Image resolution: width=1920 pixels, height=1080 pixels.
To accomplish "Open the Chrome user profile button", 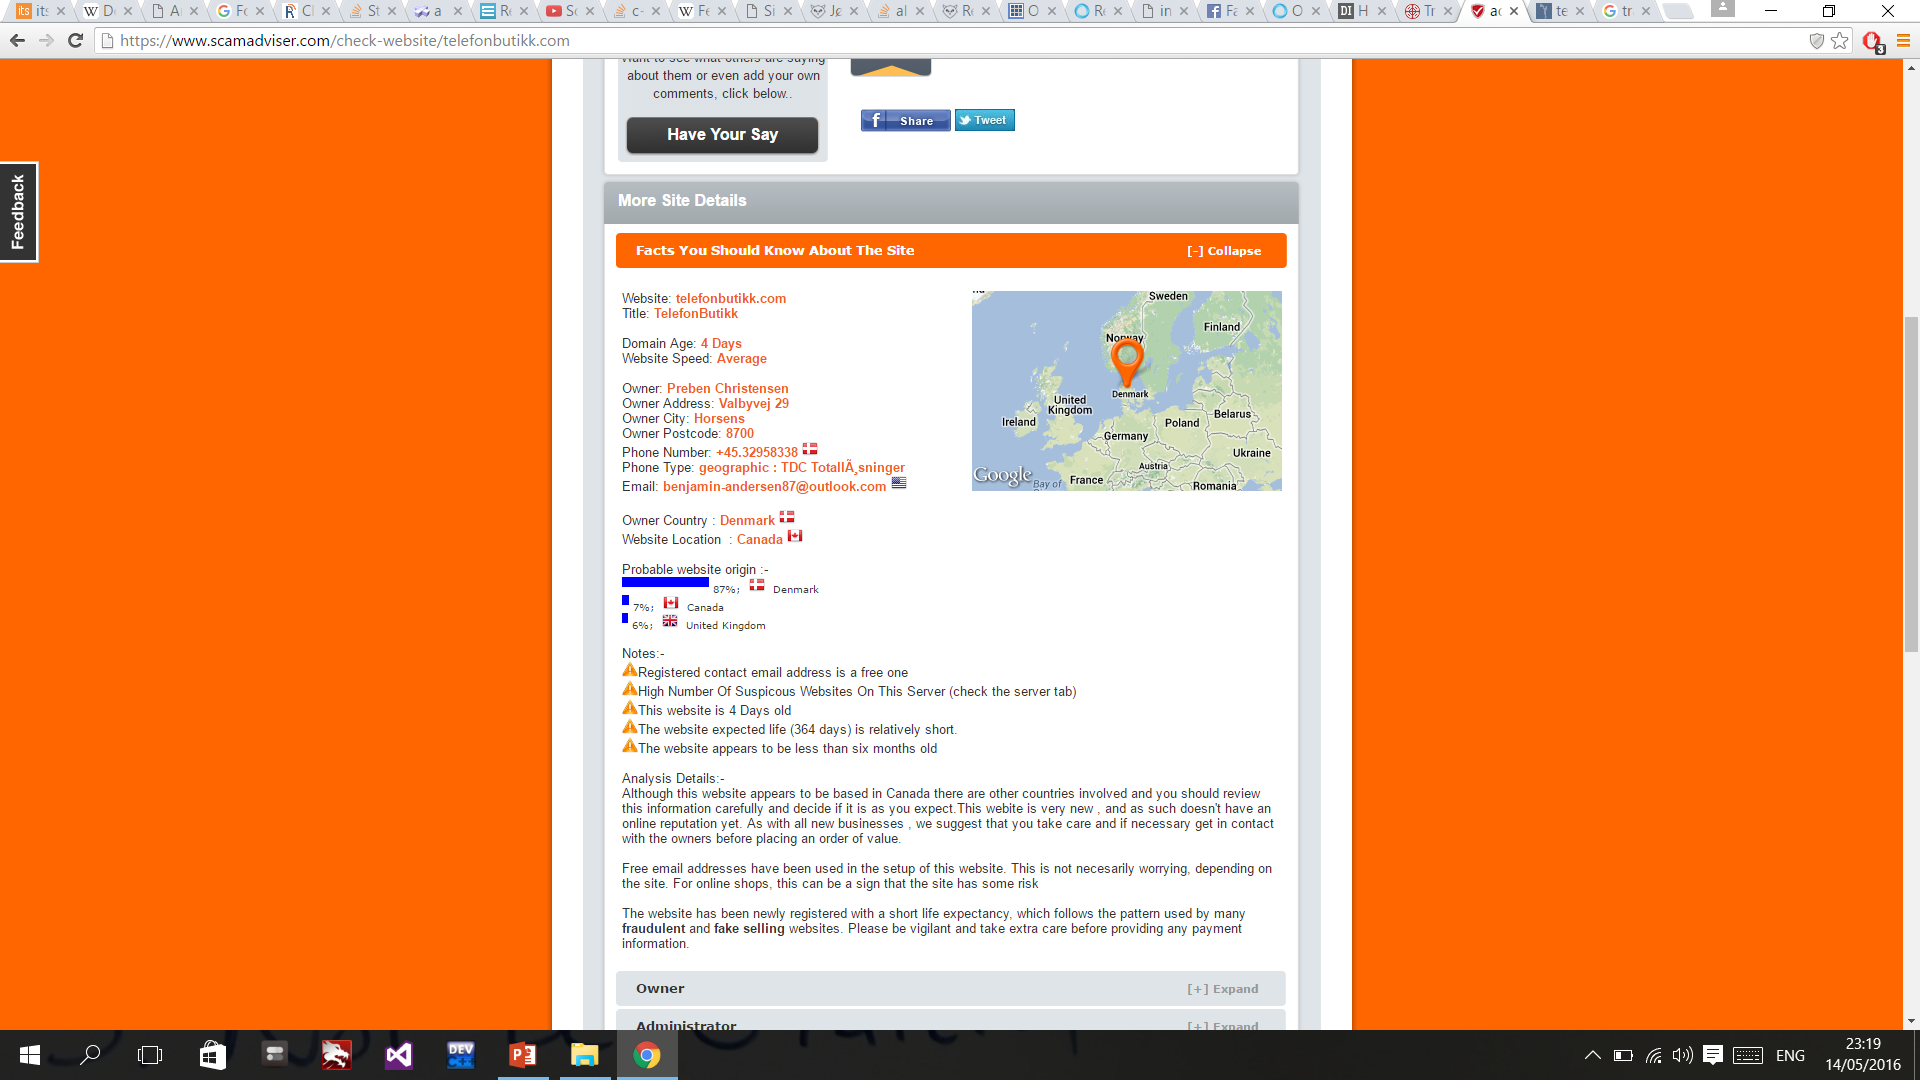I will tap(1722, 8).
